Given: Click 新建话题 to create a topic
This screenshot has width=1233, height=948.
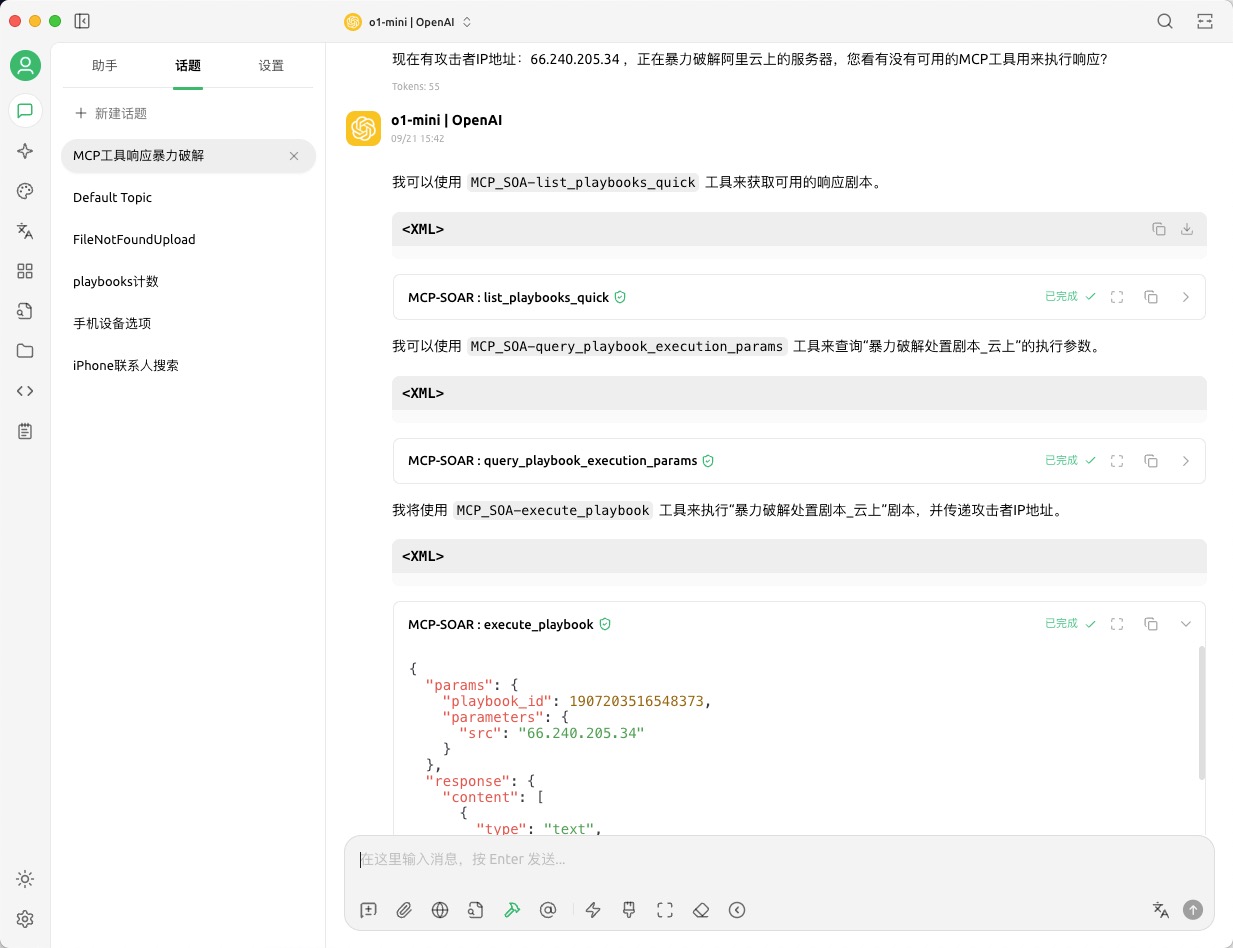Looking at the screenshot, I should coord(111,114).
